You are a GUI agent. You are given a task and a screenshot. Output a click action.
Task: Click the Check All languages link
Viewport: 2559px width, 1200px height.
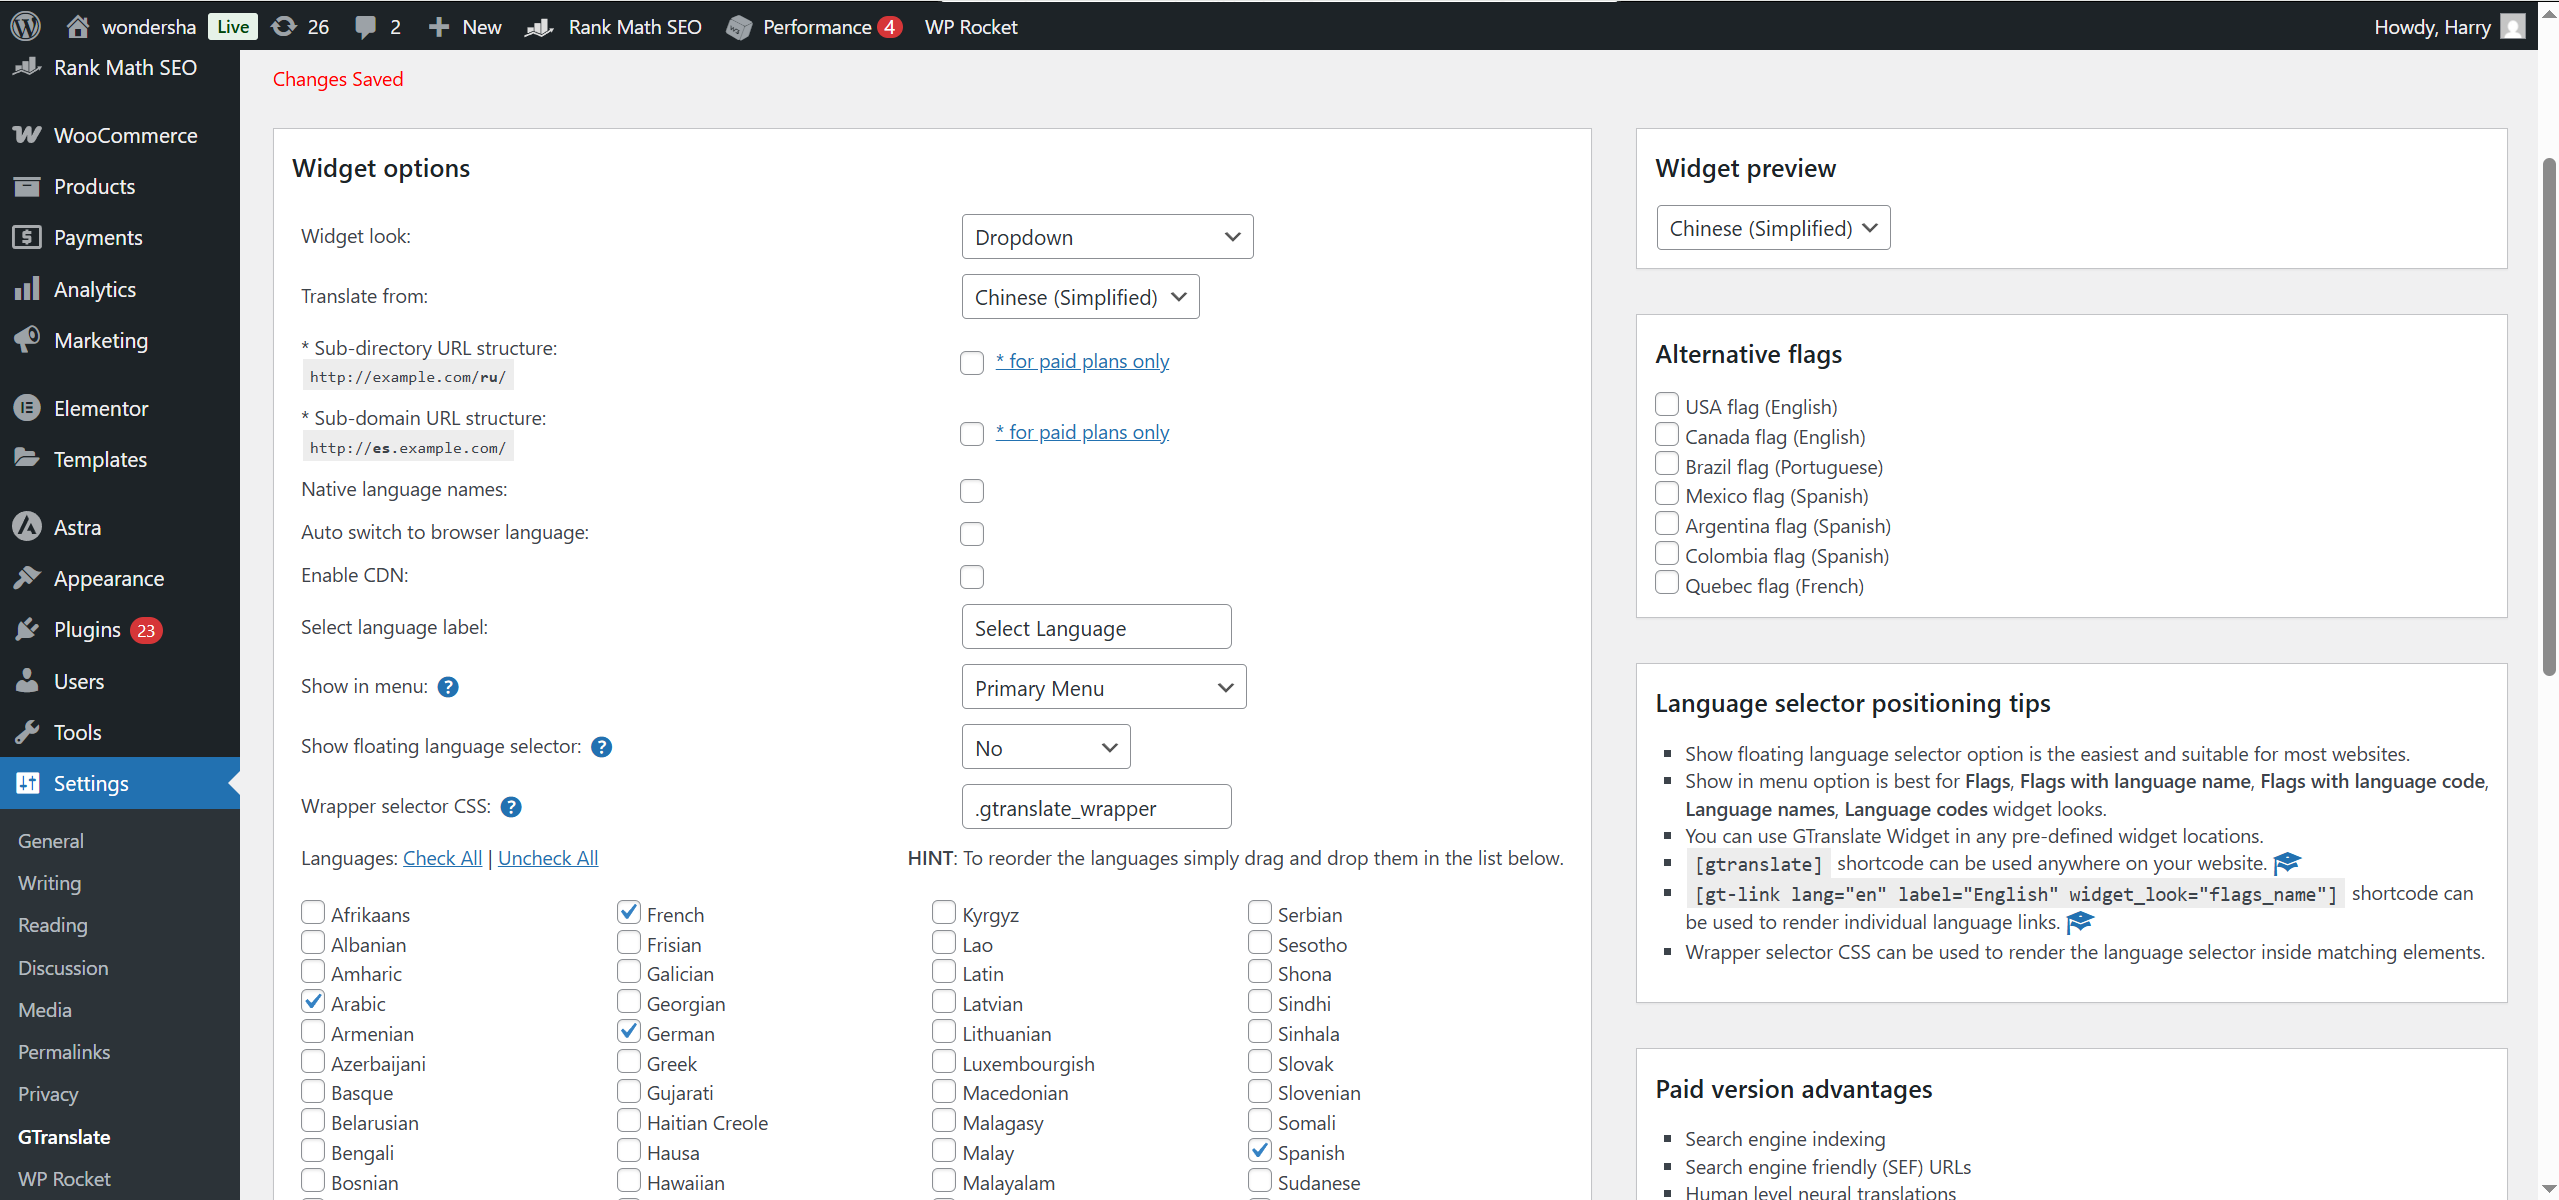442,858
